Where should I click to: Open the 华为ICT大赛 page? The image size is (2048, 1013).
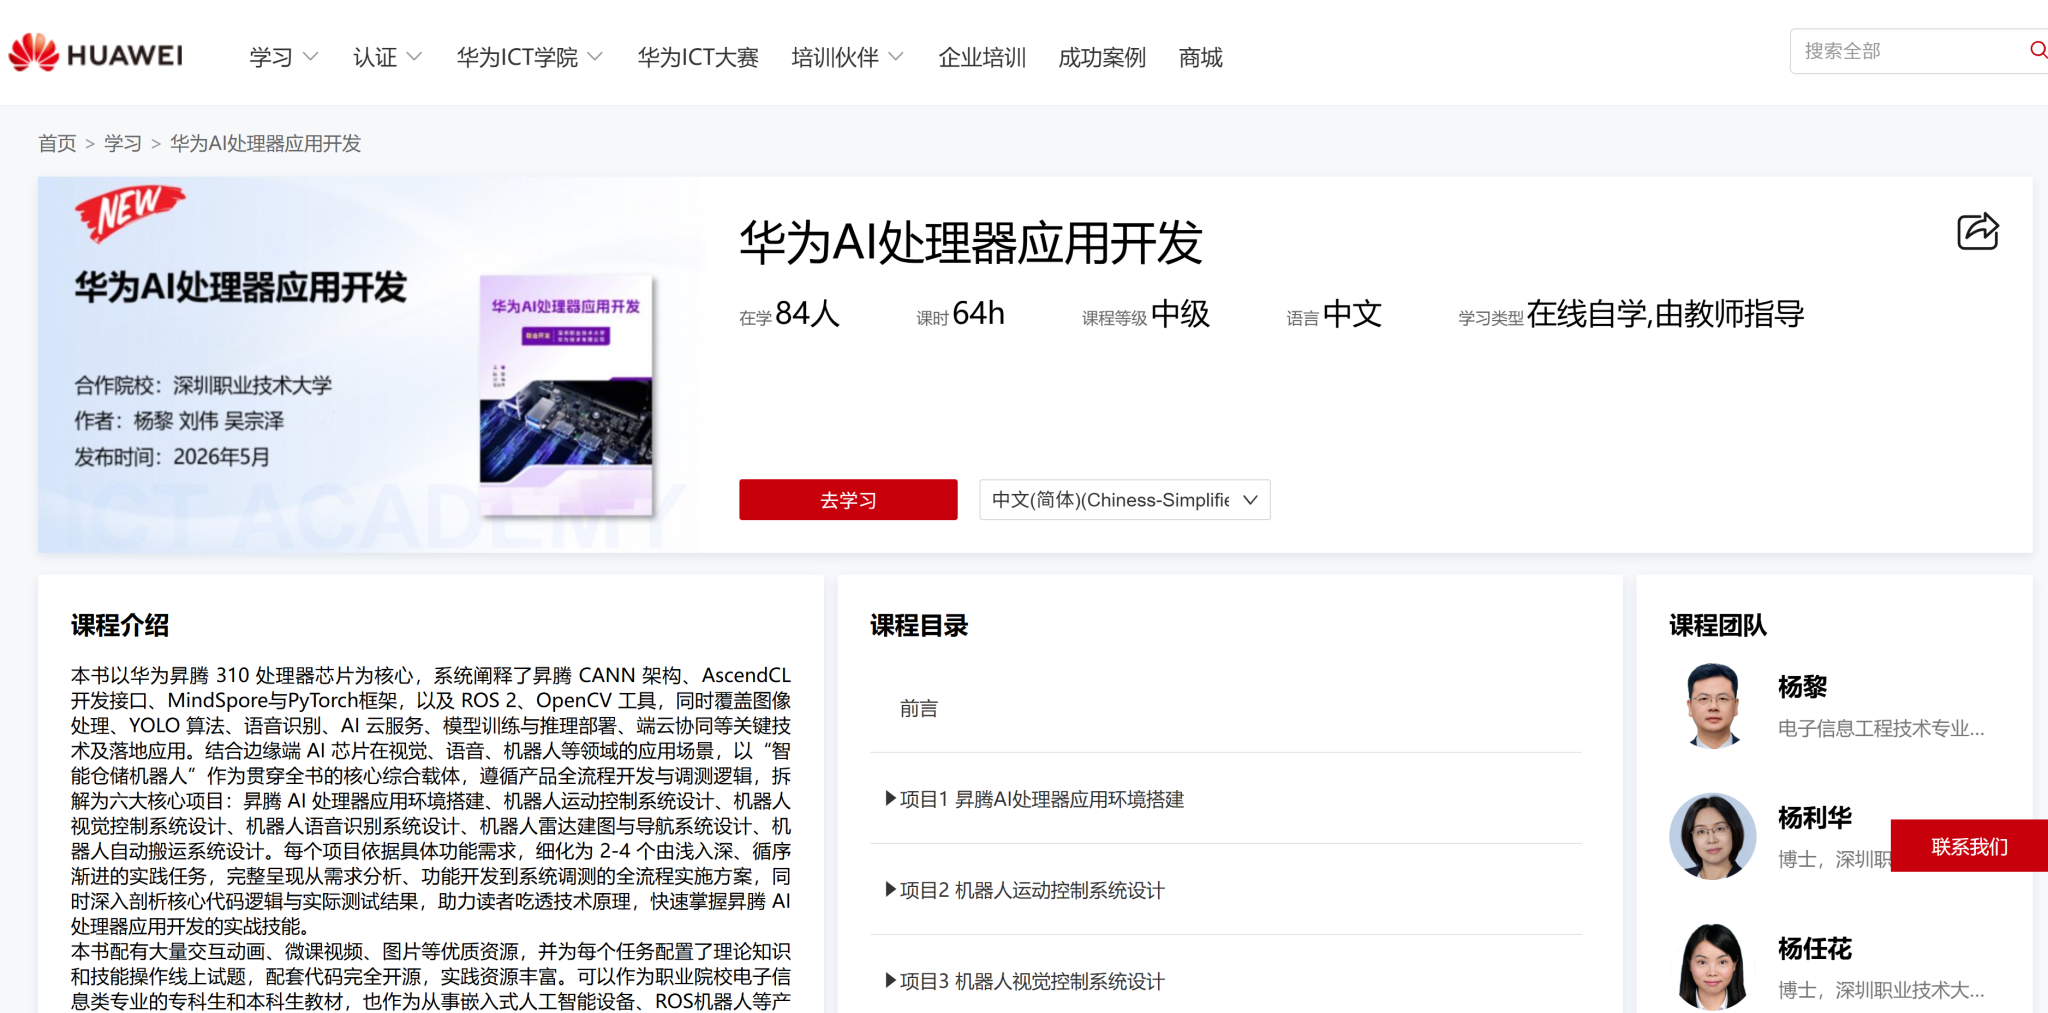(698, 57)
